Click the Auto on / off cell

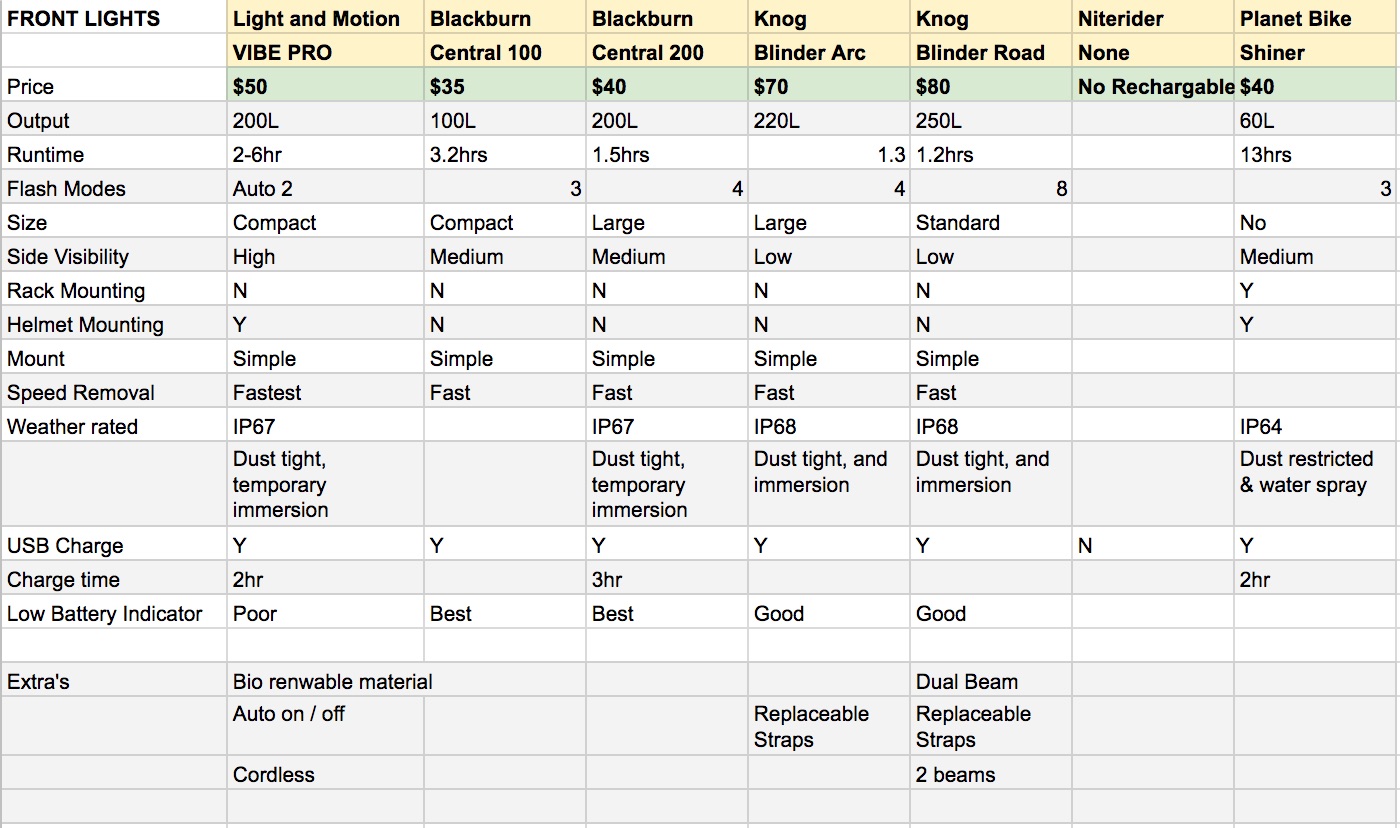coord(326,726)
